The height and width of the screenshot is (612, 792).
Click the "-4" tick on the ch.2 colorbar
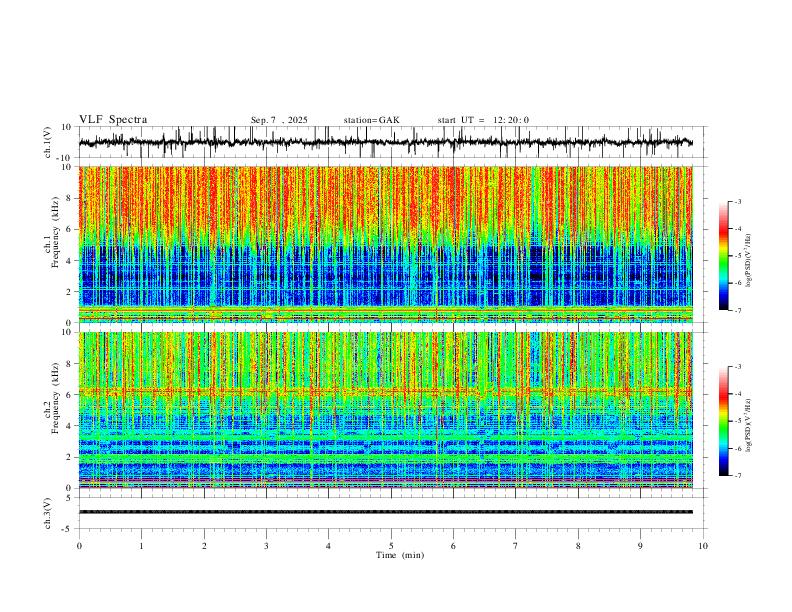(737, 394)
